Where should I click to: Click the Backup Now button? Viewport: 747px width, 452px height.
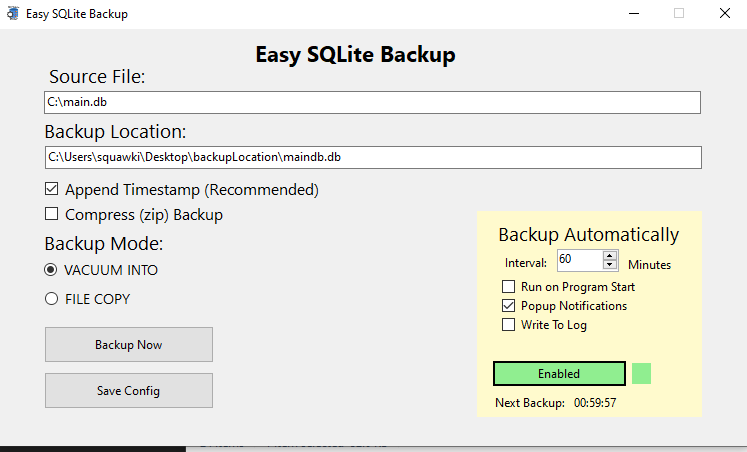pyautogui.click(x=129, y=344)
